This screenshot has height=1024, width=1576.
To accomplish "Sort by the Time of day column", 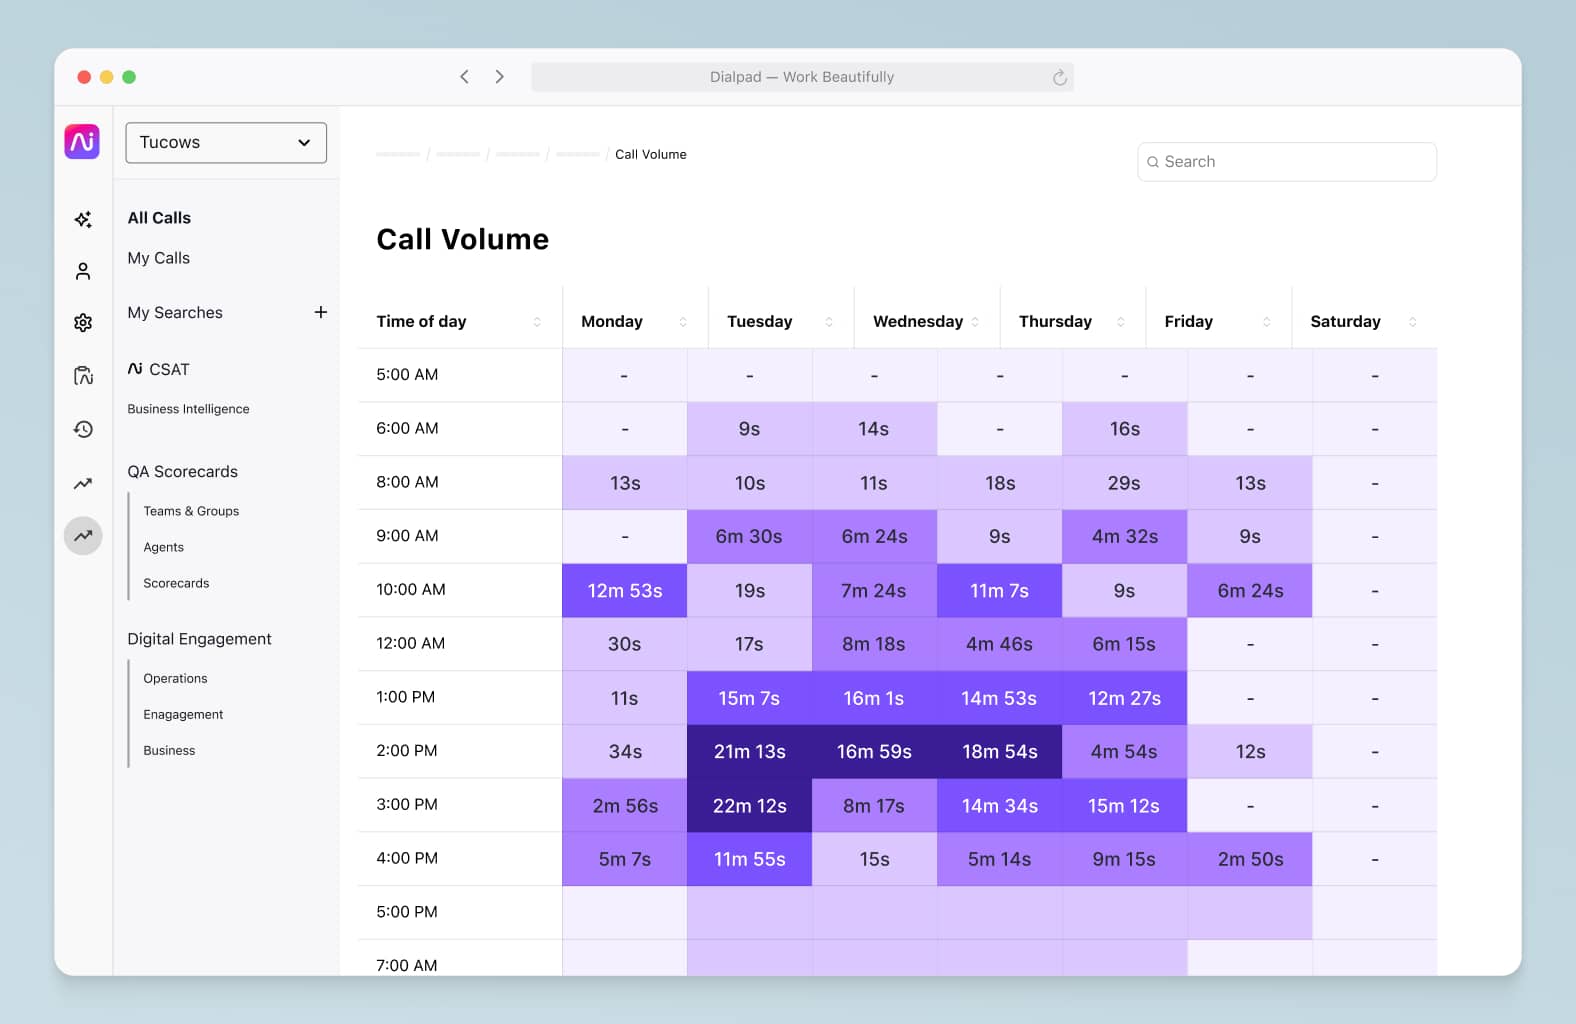I will pos(537,321).
